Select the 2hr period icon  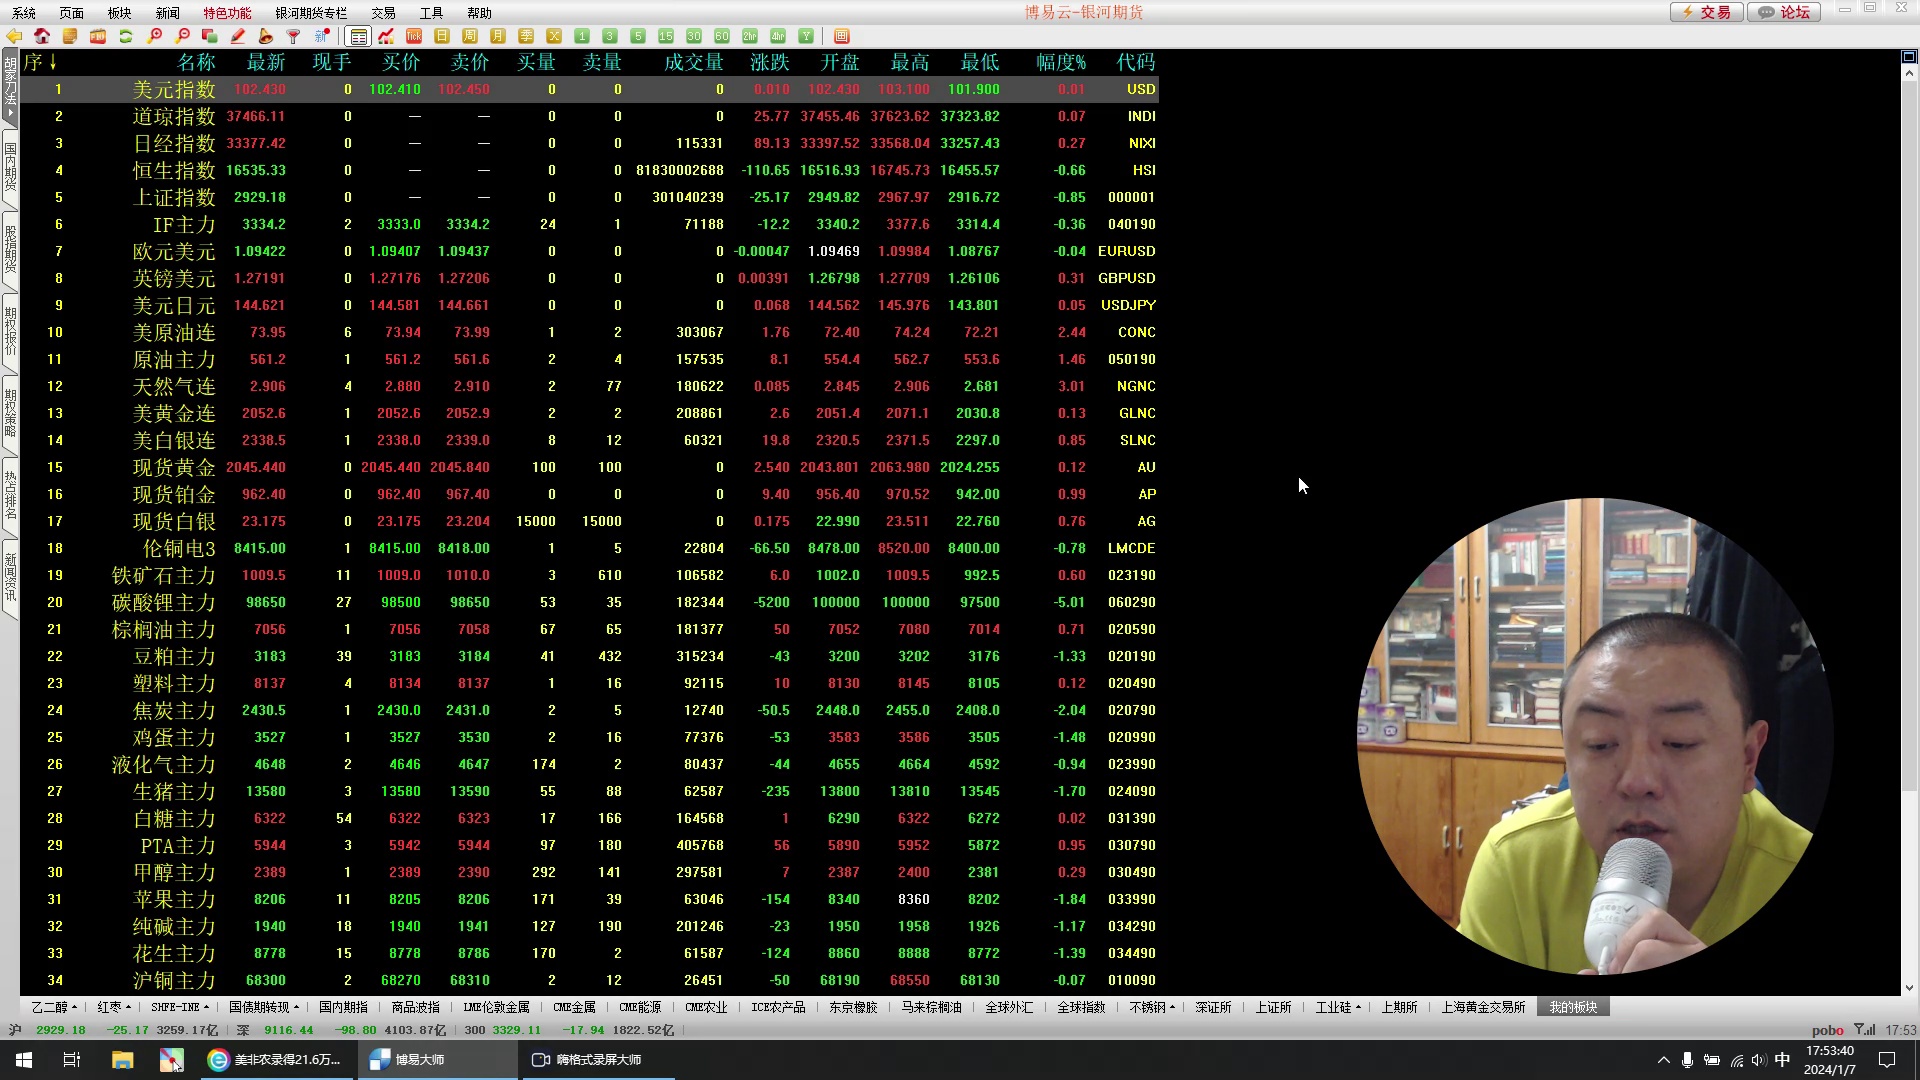[750, 36]
